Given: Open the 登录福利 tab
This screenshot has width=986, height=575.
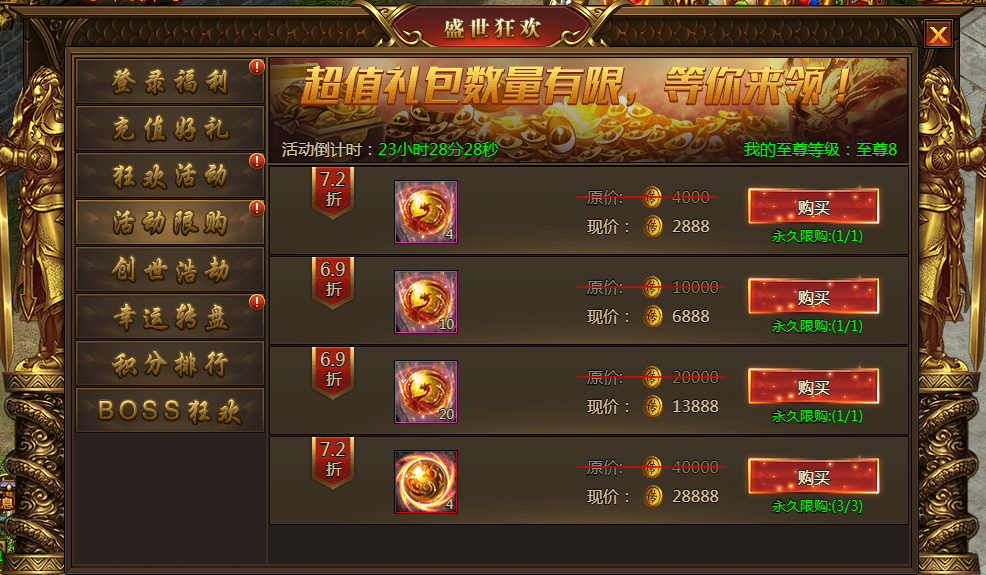Looking at the screenshot, I should pyautogui.click(x=170, y=81).
